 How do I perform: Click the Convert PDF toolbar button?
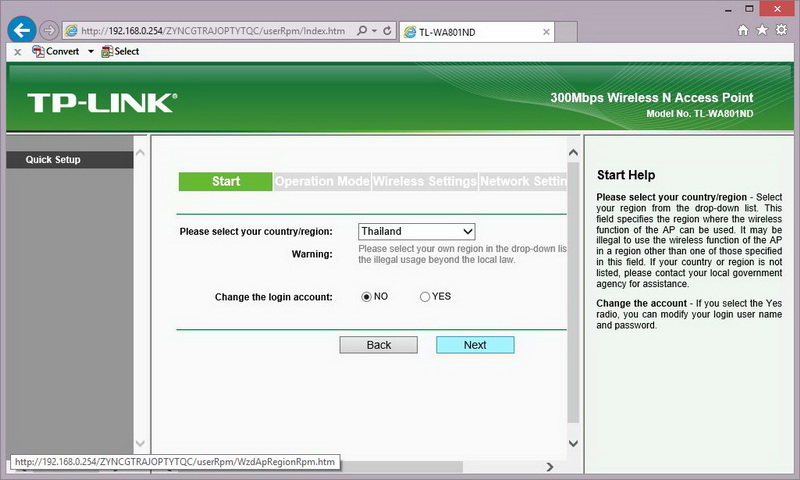(56, 52)
